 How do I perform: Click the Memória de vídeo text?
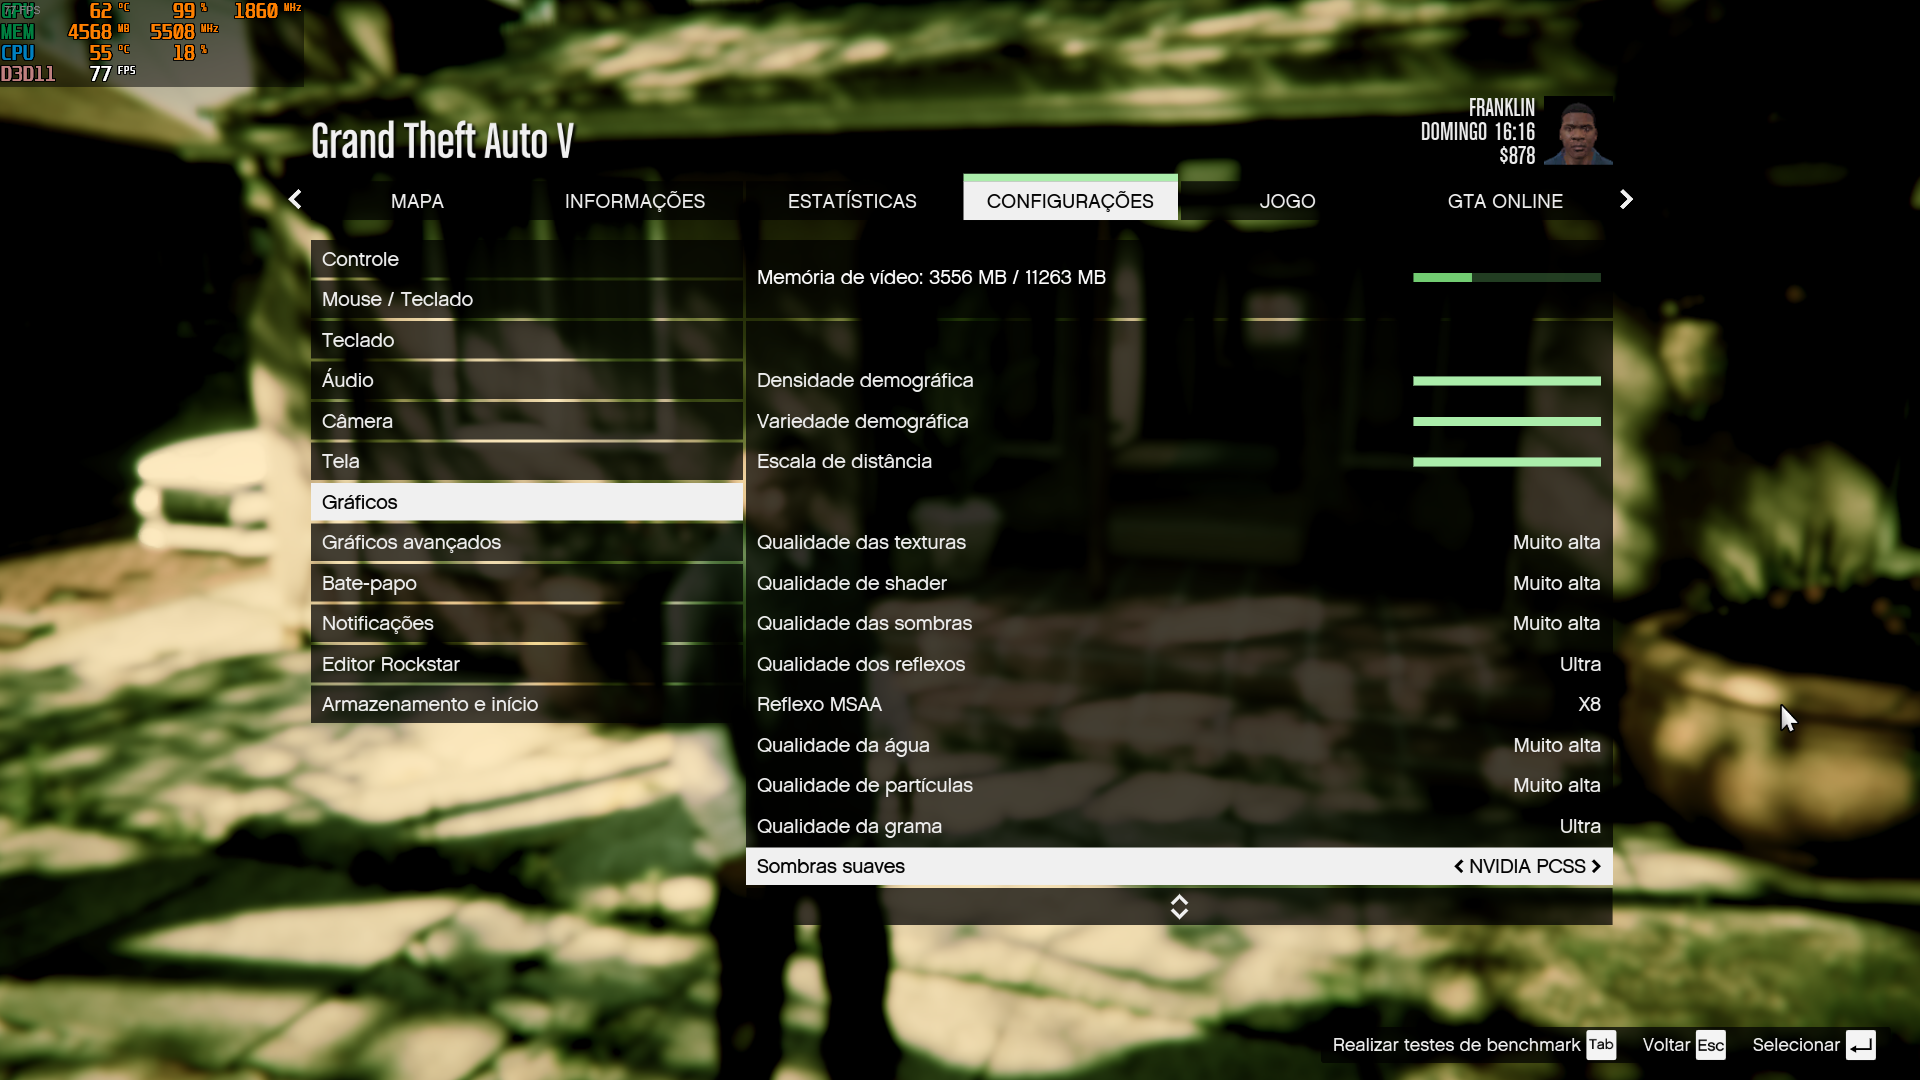(x=931, y=277)
